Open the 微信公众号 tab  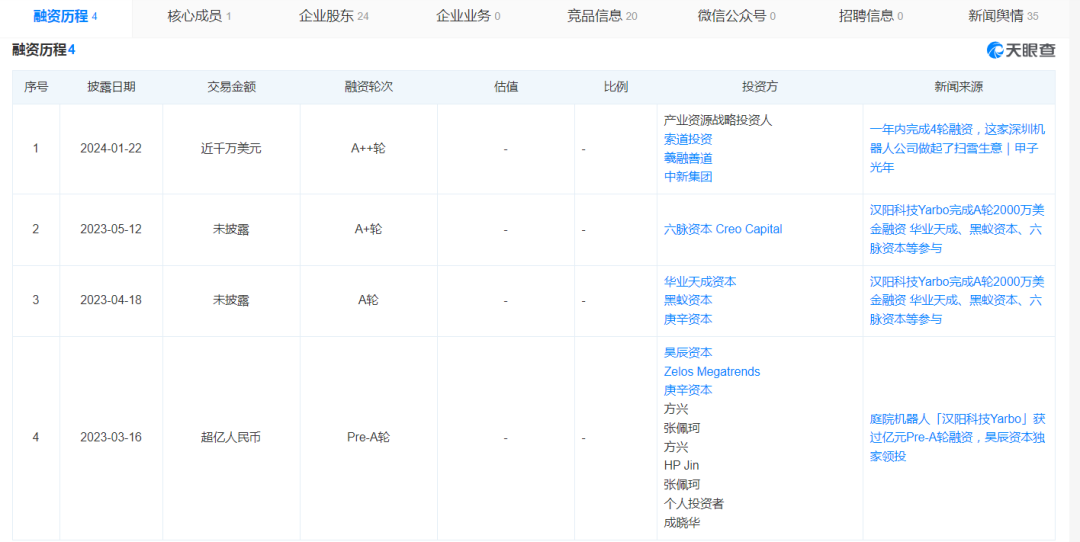(736, 16)
